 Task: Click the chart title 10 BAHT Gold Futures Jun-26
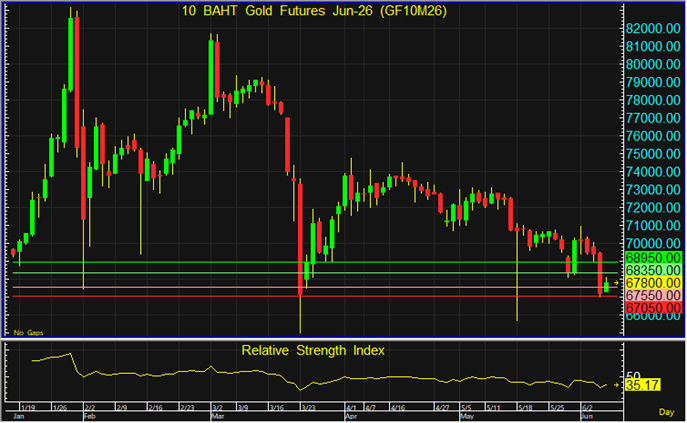(314, 11)
